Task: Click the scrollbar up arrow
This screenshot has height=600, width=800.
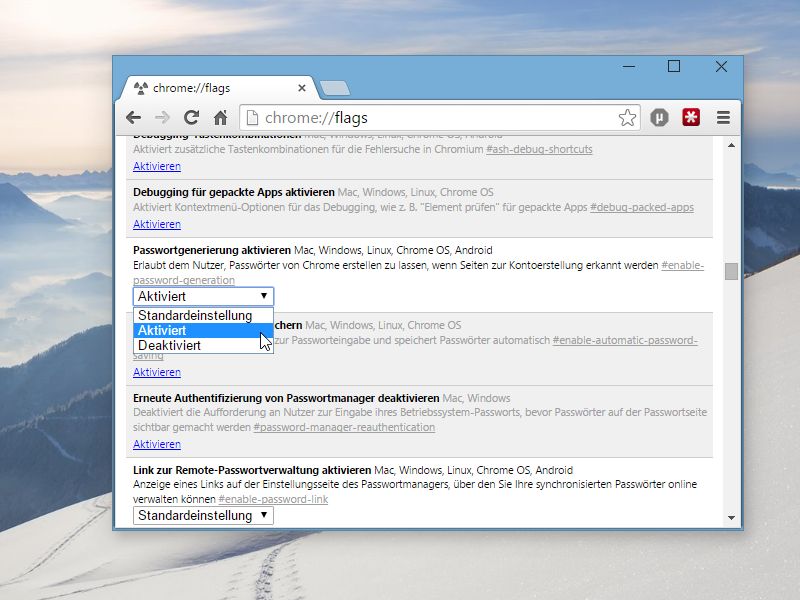Action: 731,145
